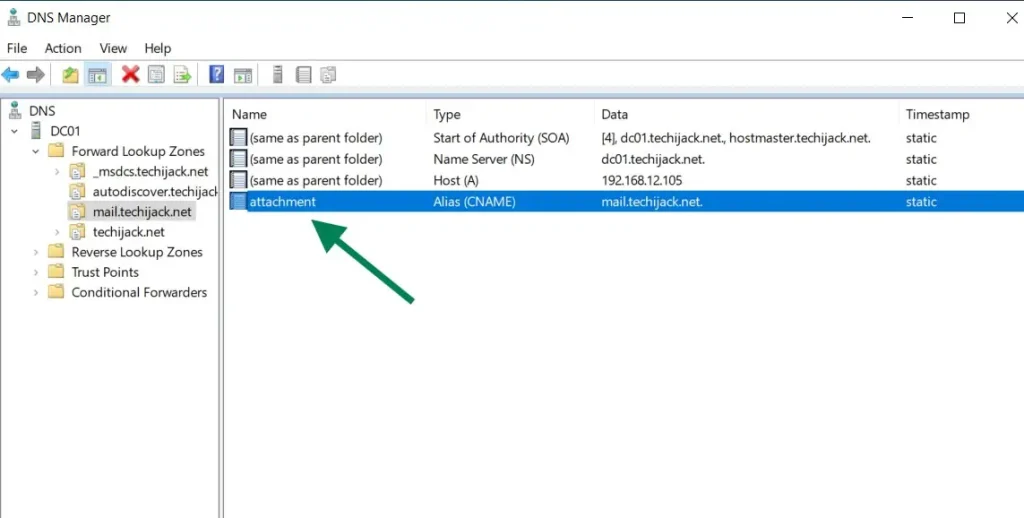Image resolution: width=1024 pixels, height=518 pixels.
Task: Select the mail.techijack.net zone in tree
Action: [142, 212]
